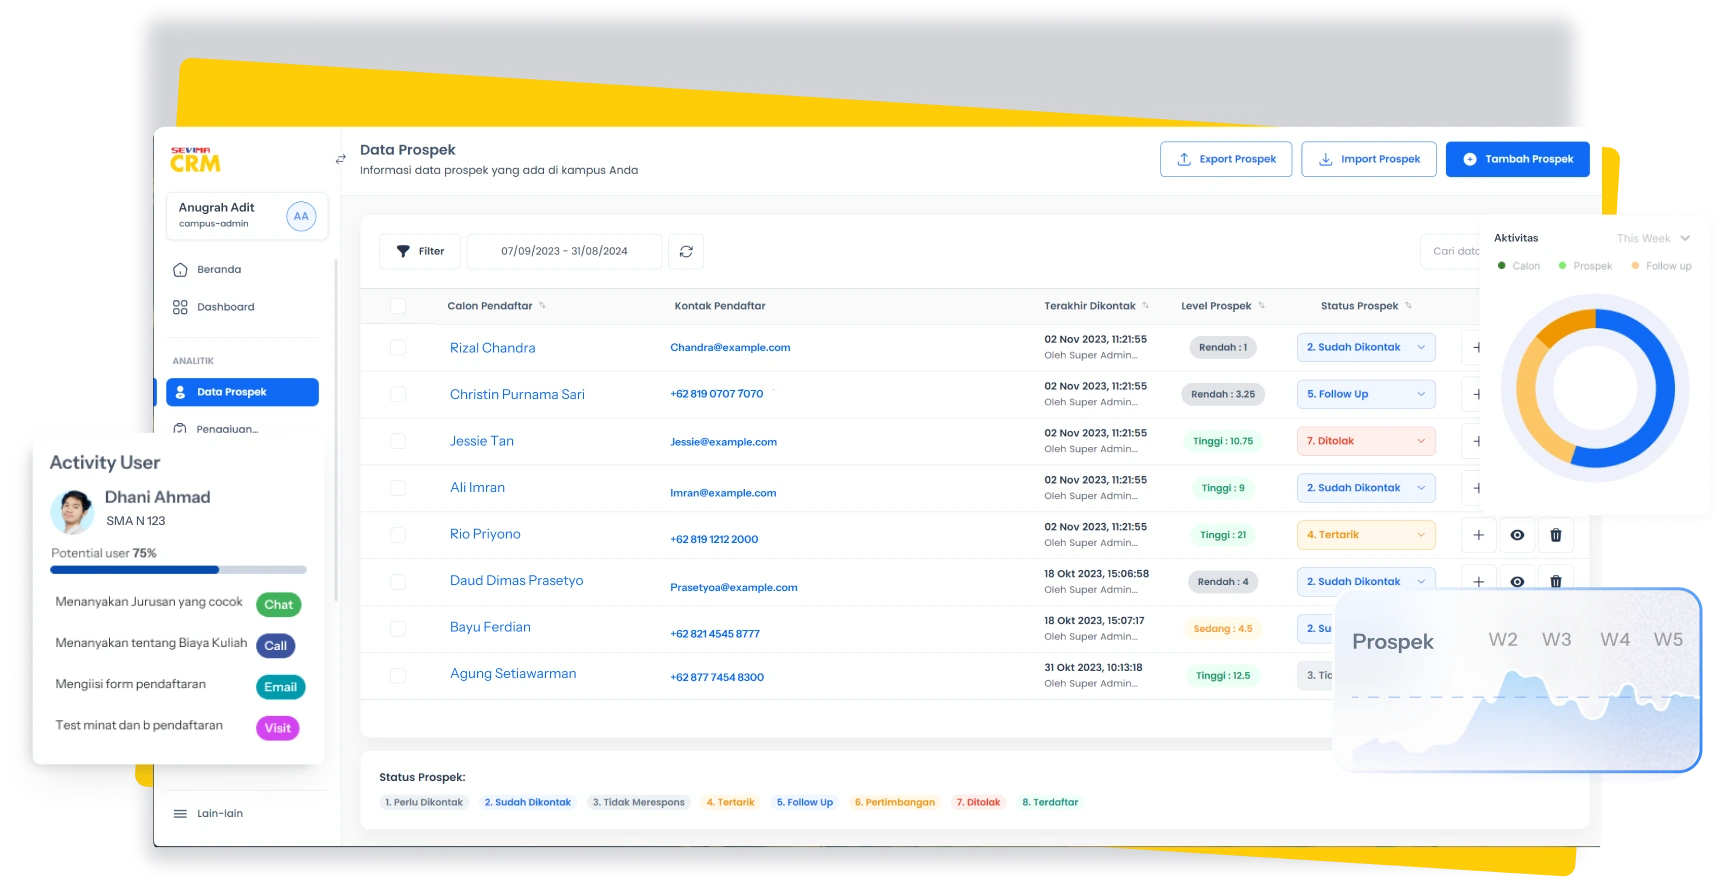Click the plus icon in Rizal Chandra's row
The image size is (1722, 881).
(x=1472, y=348)
